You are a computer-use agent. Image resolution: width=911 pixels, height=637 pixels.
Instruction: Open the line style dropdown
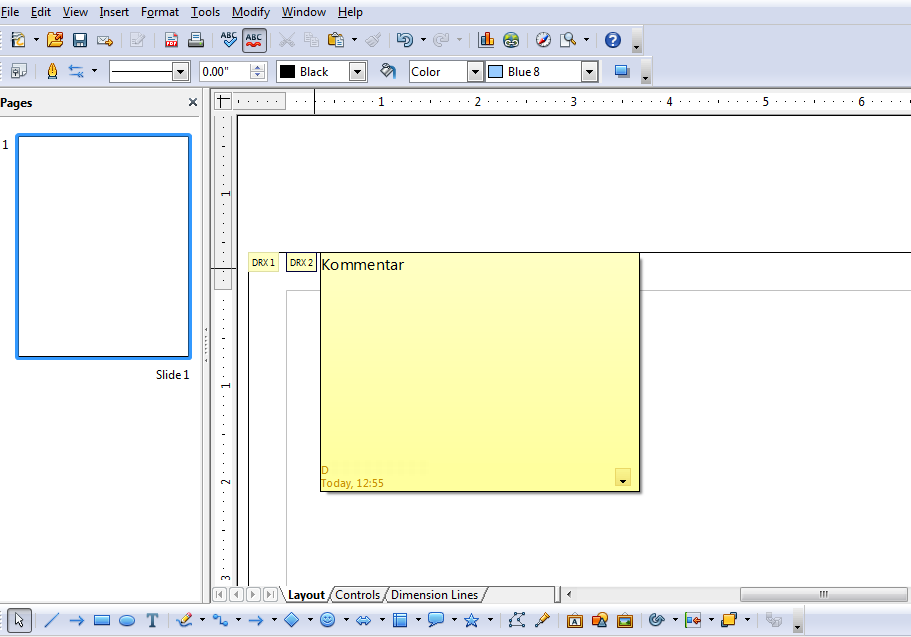[180, 71]
